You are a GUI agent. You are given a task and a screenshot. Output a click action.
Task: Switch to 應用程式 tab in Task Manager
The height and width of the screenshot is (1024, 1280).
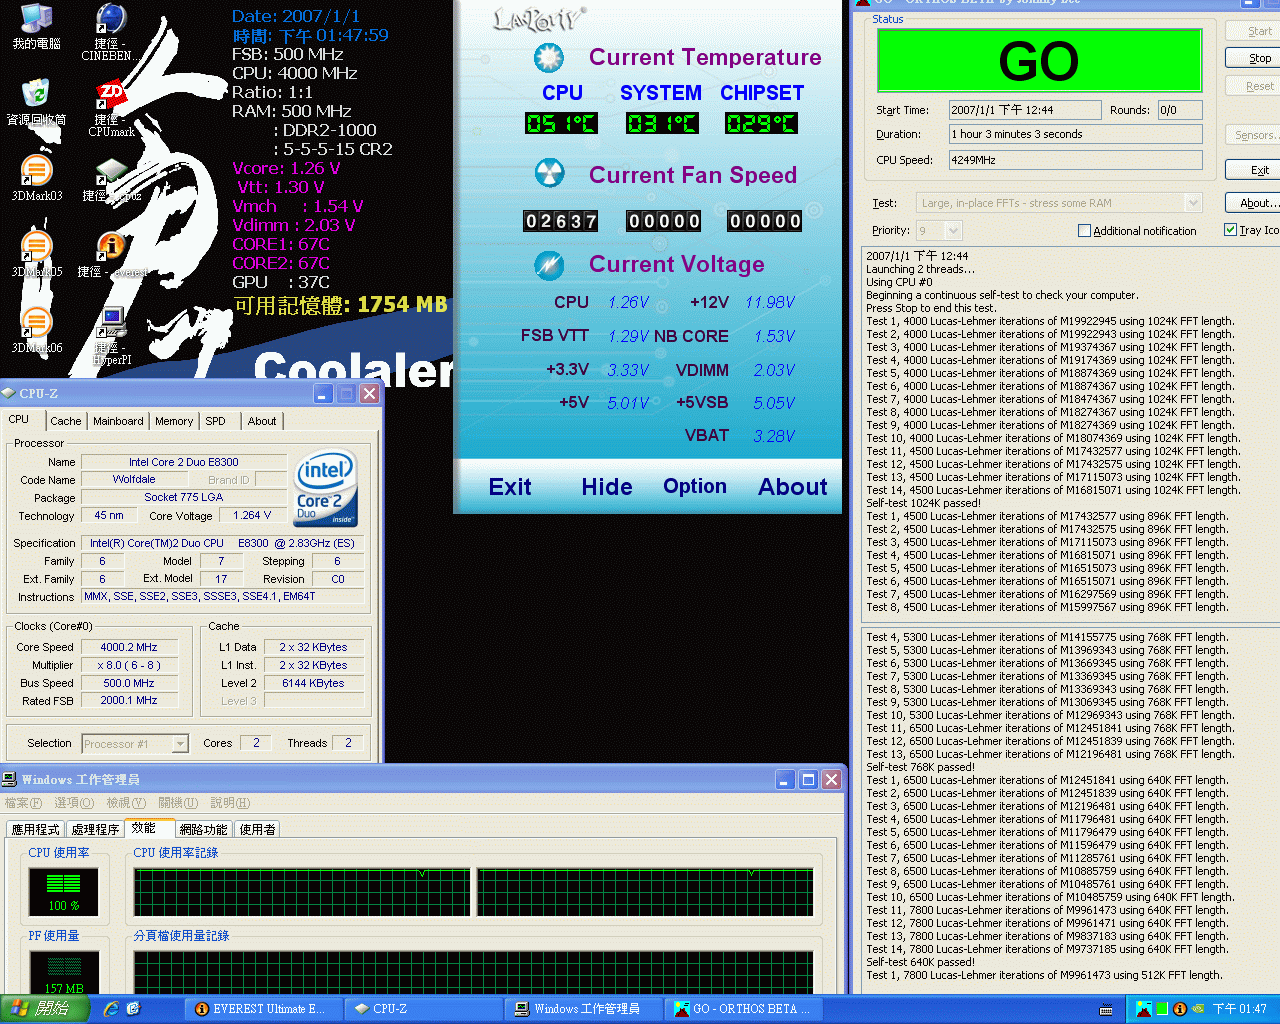35,829
